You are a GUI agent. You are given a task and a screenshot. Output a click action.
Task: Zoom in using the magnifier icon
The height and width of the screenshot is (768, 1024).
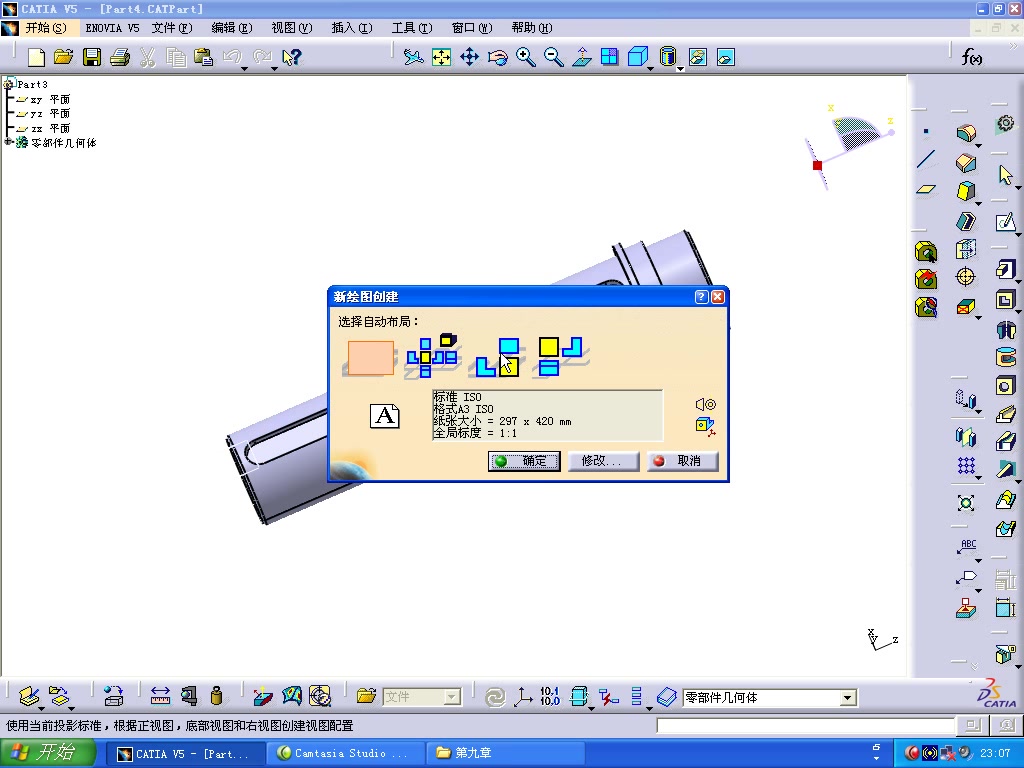526,57
